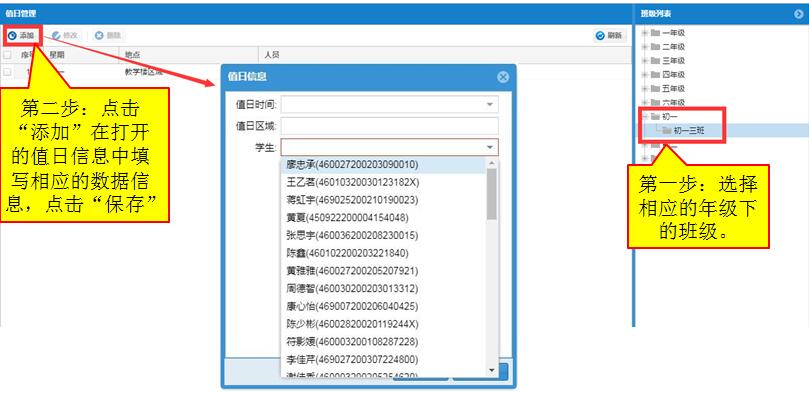Select student 陈鑫 from the list

pyautogui.click(x=383, y=253)
